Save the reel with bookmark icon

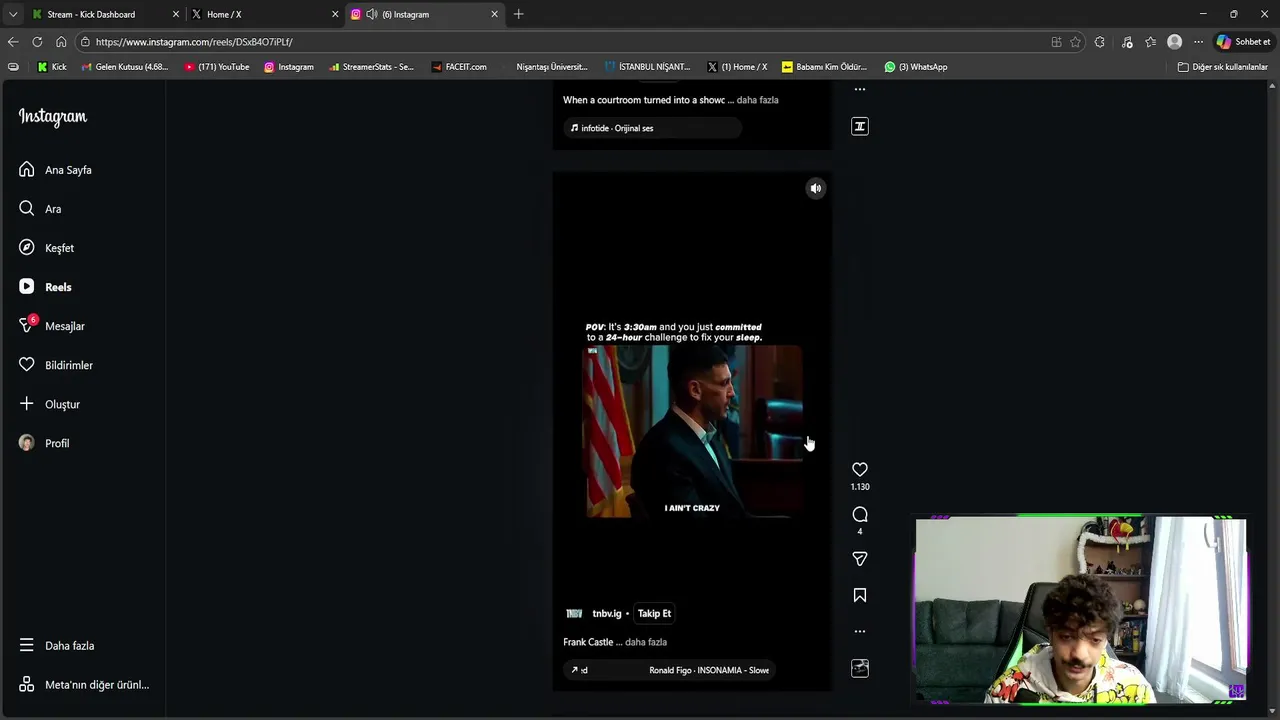(x=860, y=595)
